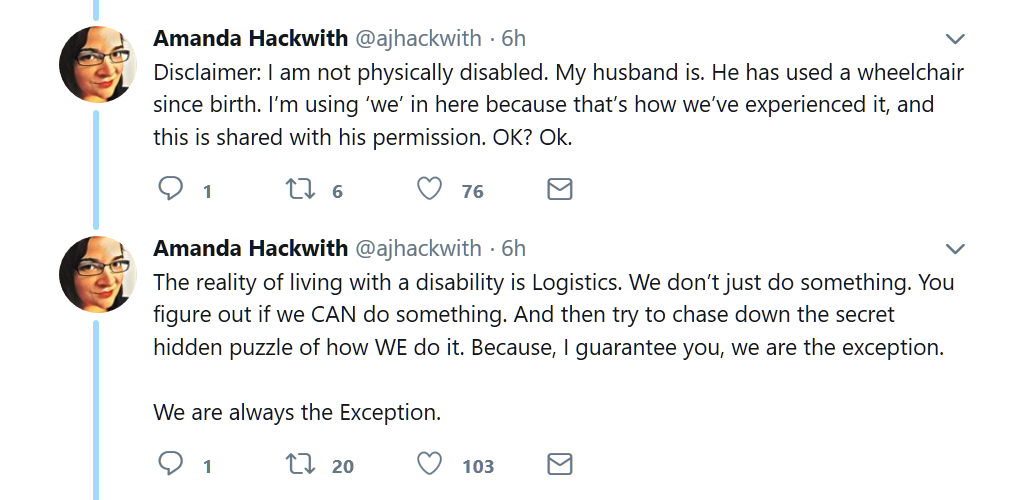Screen dimensions: 1017x500
Task: Share Logistics tweet via message envelope
Action: coord(560,465)
